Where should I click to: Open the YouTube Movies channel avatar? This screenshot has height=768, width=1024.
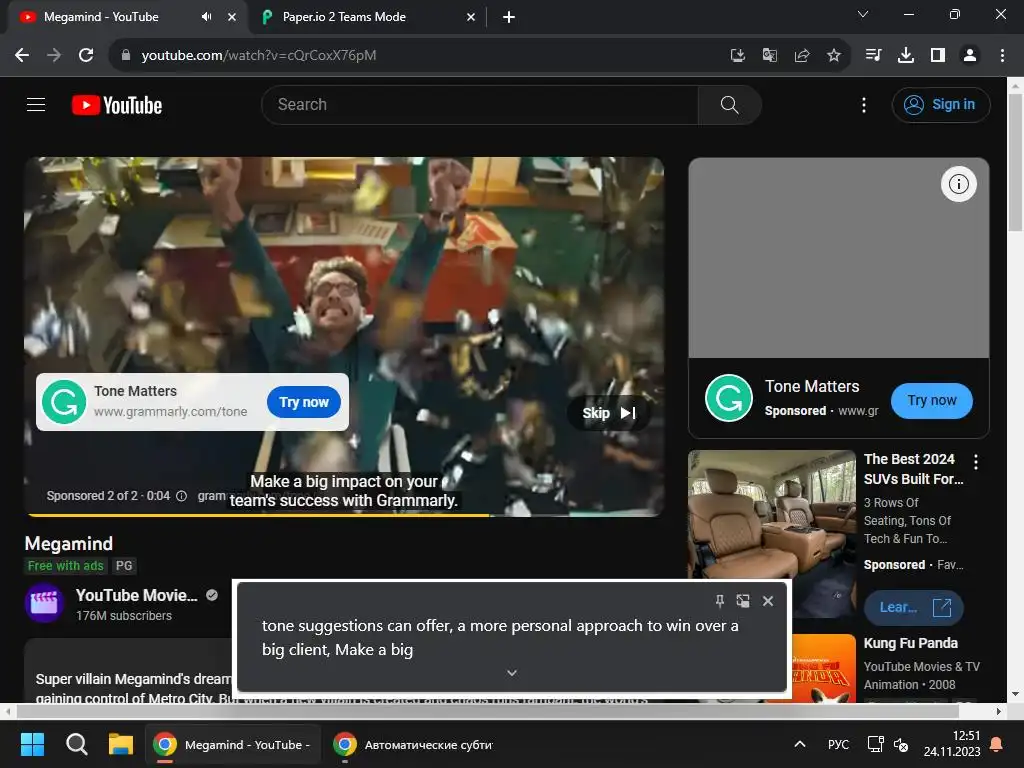44,602
